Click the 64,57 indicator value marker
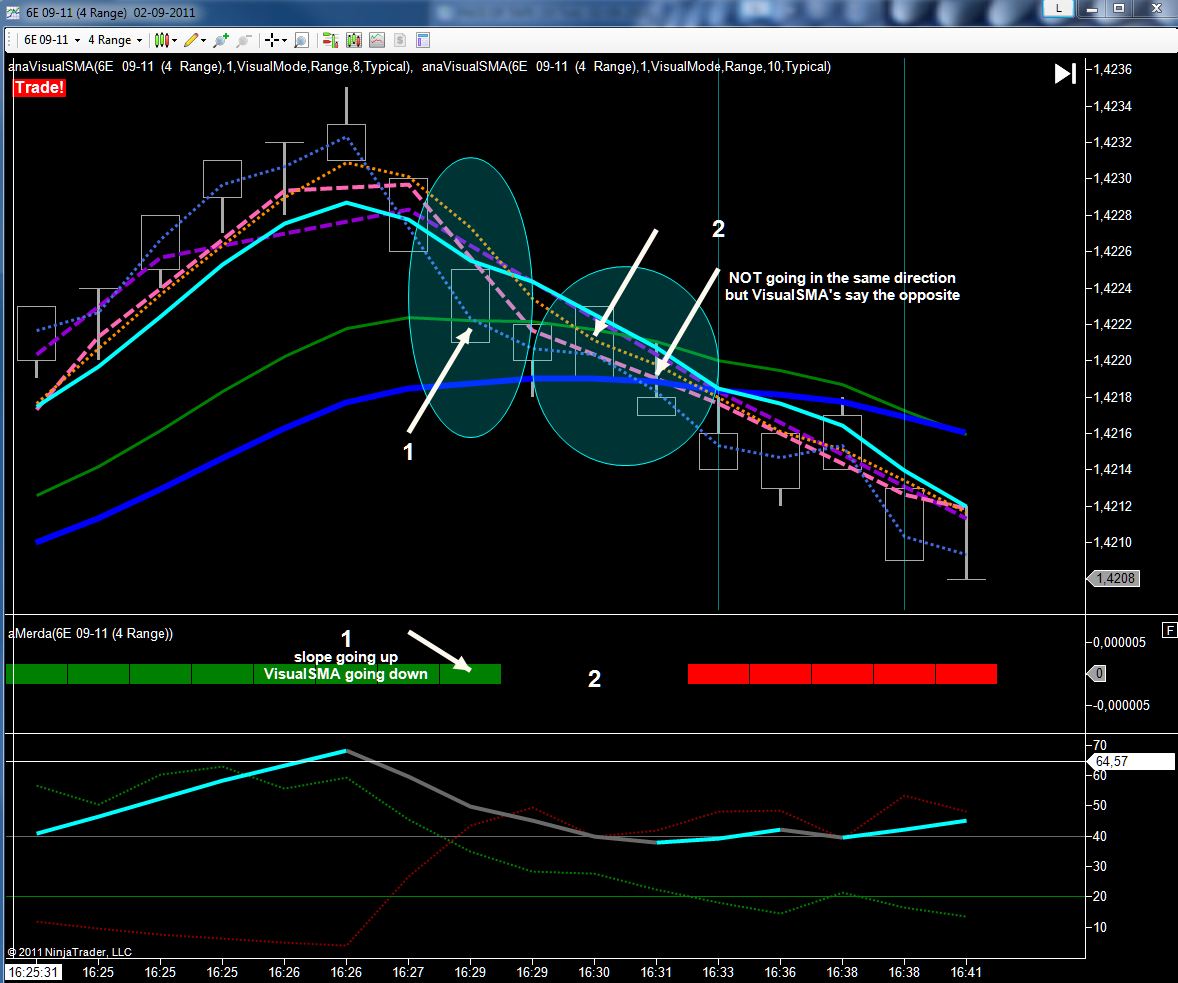 (x=1131, y=761)
